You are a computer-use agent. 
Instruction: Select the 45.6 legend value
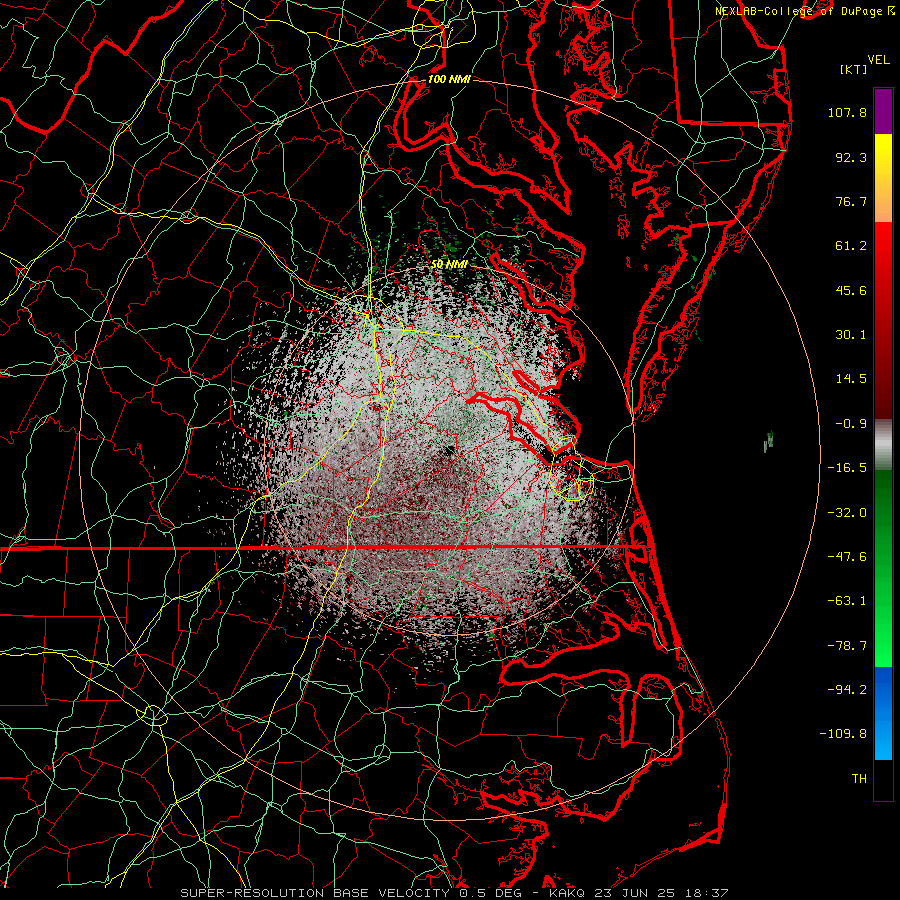[851, 290]
